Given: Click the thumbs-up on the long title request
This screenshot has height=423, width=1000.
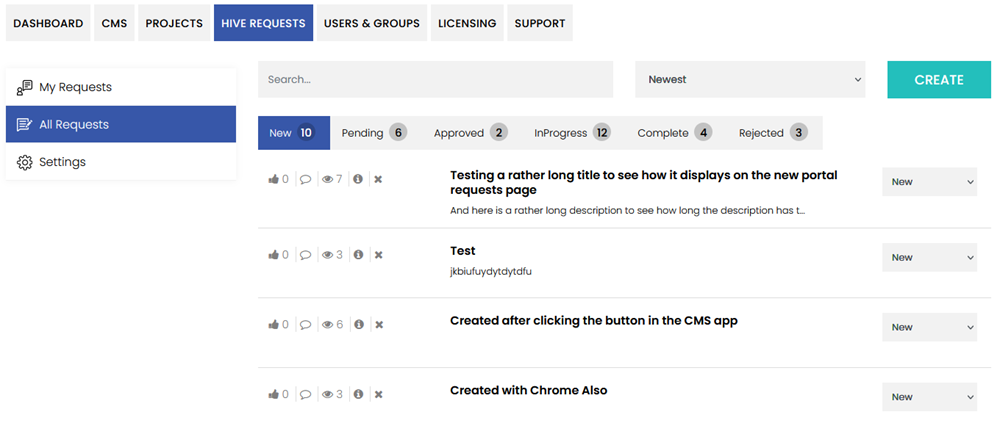Looking at the screenshot, I should click(x=273, y=180).
